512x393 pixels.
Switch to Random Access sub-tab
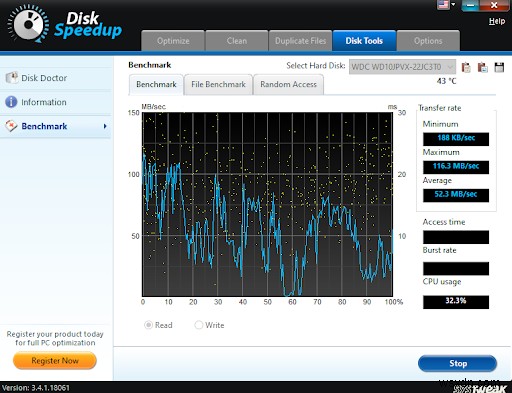(288, 85)
